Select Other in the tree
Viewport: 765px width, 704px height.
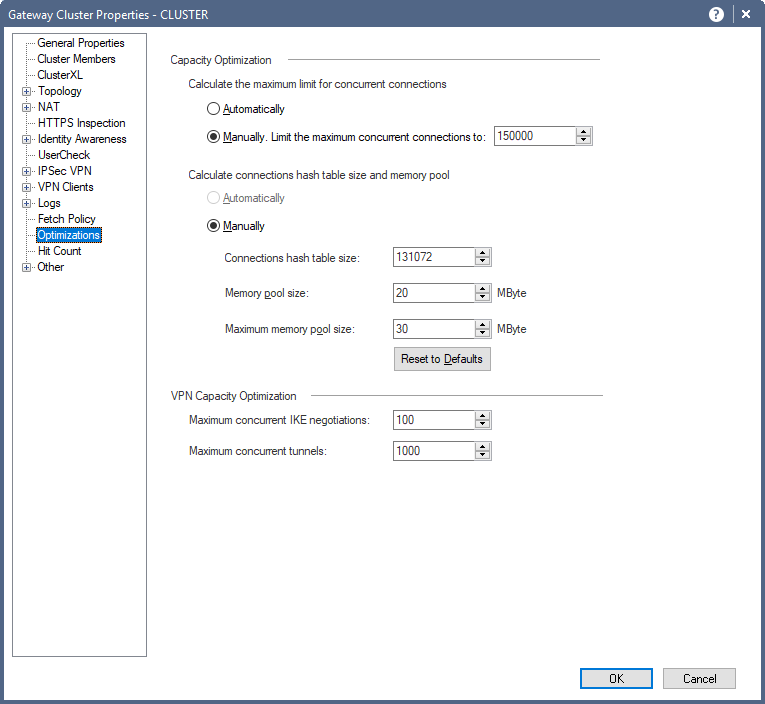coord(51,267)
